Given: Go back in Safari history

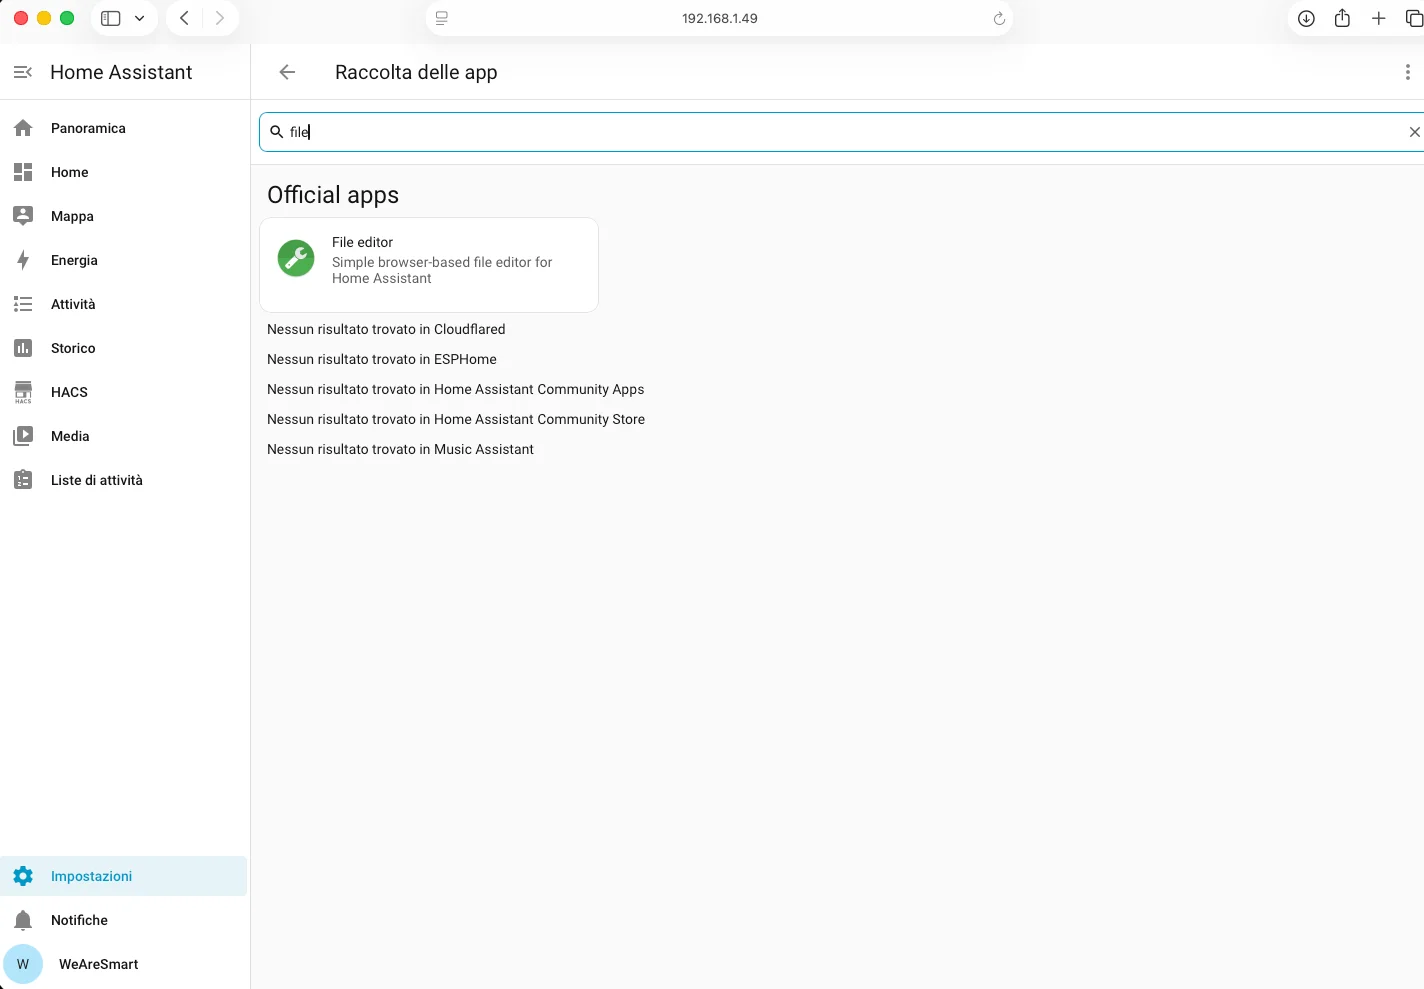Looking at the screenshot, I should click(x=184, y=18).
